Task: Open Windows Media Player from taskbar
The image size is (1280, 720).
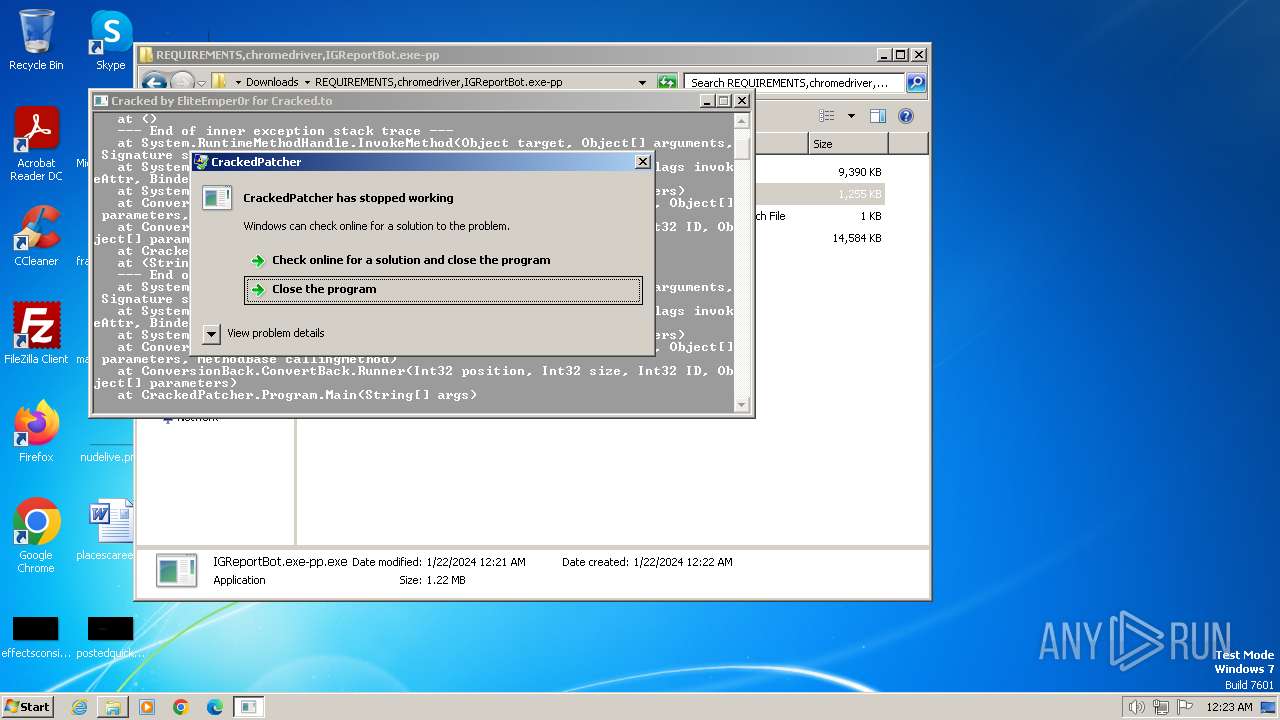Action: 147,707
